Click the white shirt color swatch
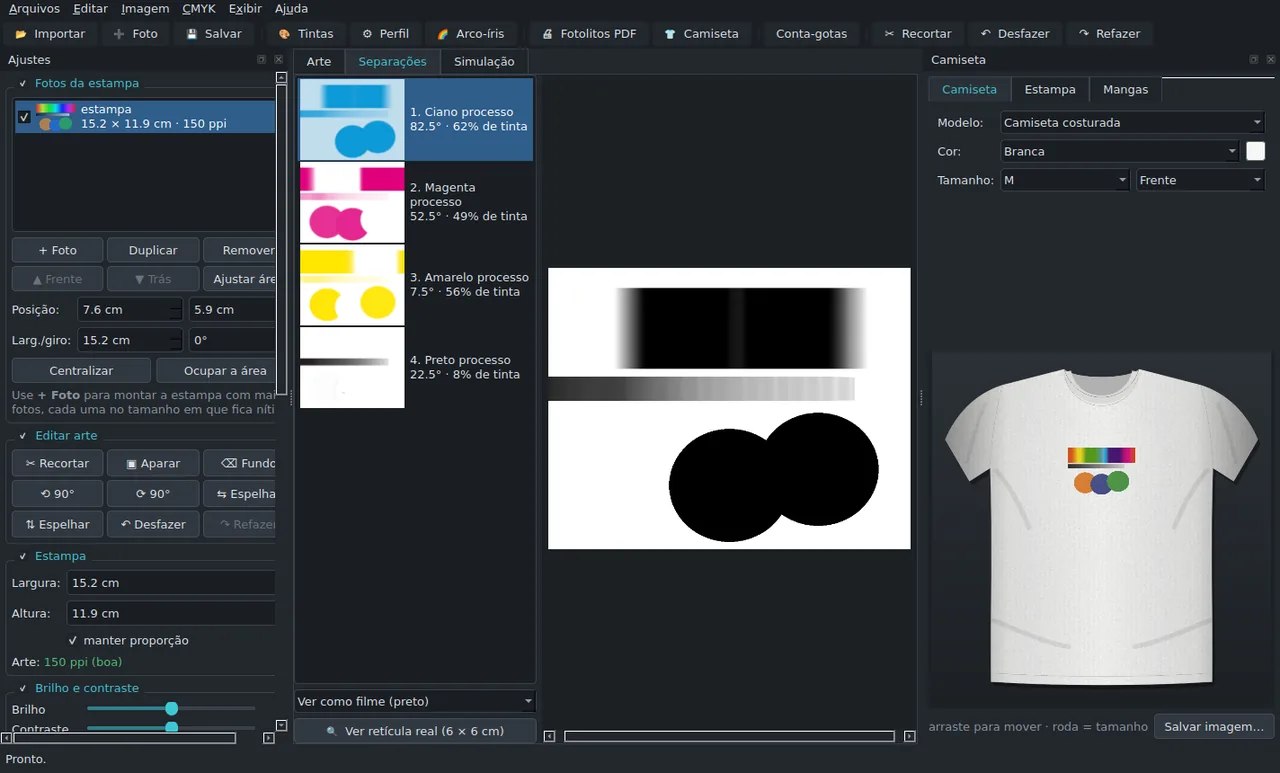Viewport: 1280px width, 773px height. [1255, 151]
